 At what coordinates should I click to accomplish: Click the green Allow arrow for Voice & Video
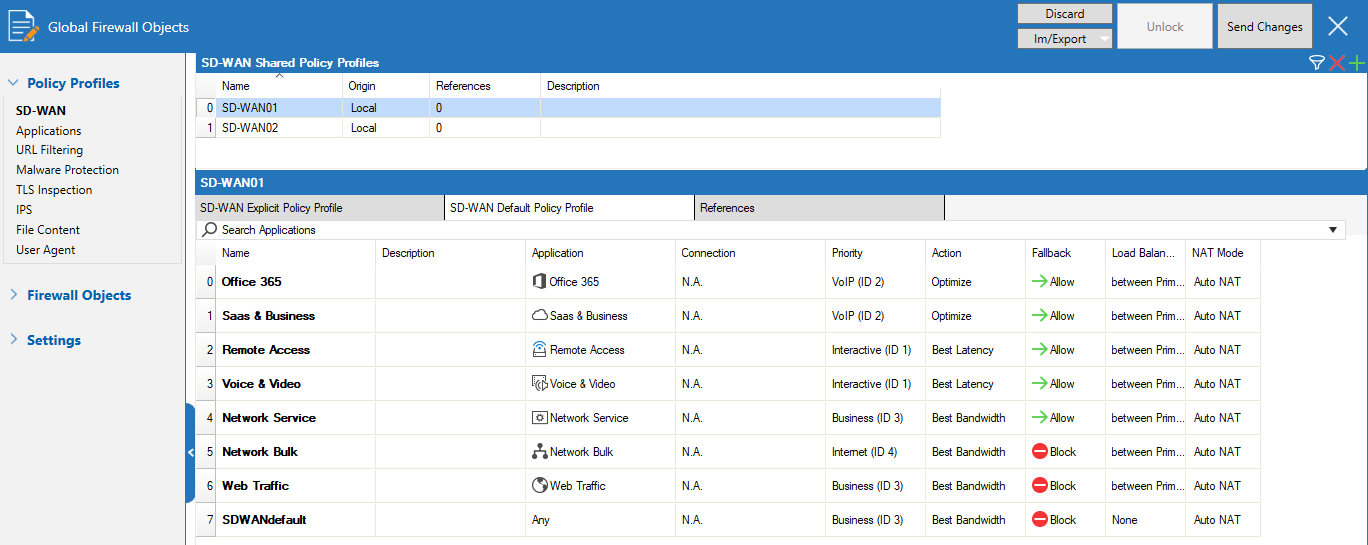[1040, 384]
